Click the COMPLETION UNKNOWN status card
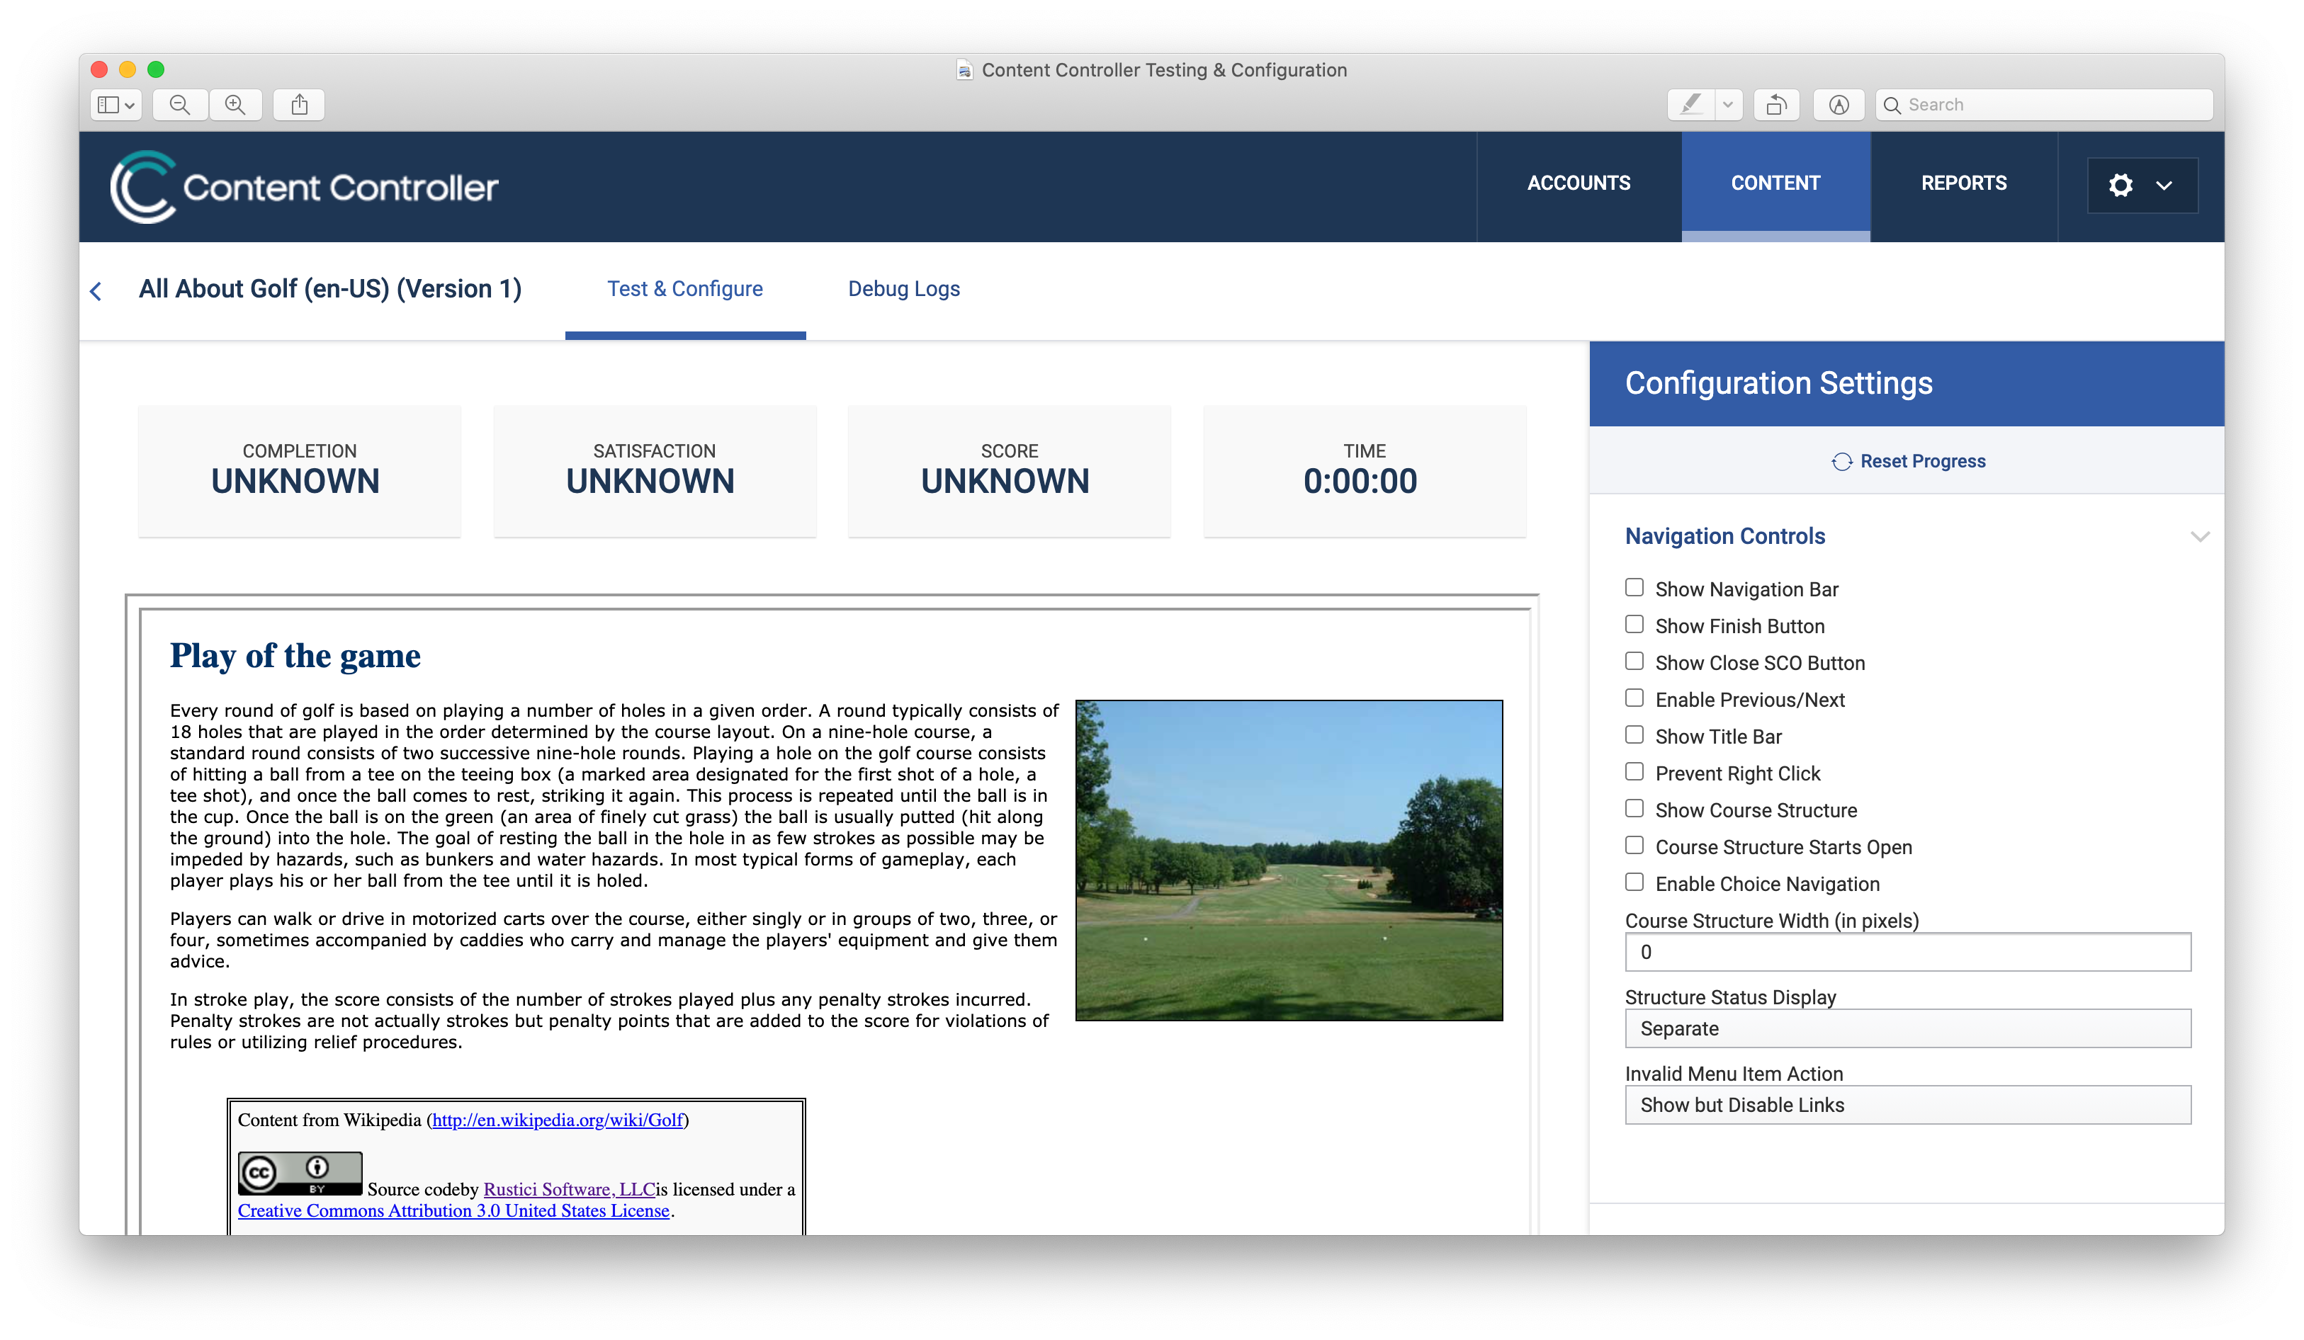This screenshot has width=2304, height=1340. click(299, 470)
